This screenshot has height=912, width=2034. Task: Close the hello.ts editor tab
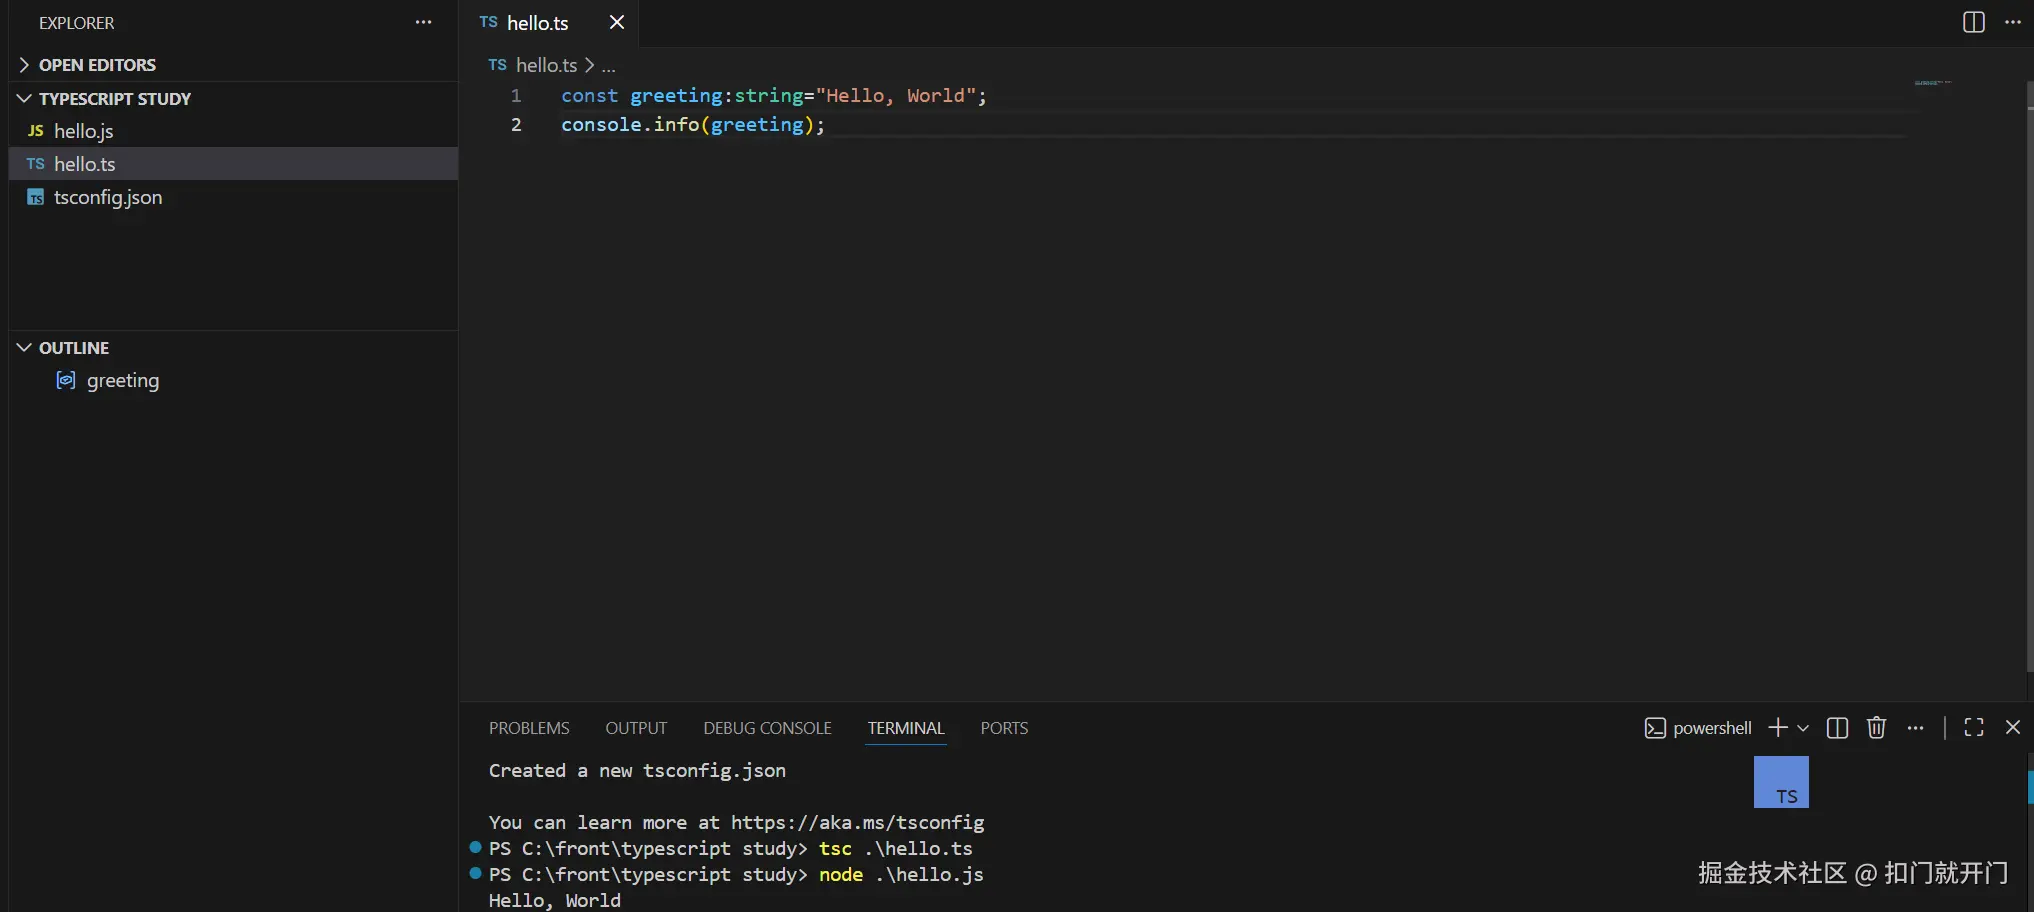point(617,22)
